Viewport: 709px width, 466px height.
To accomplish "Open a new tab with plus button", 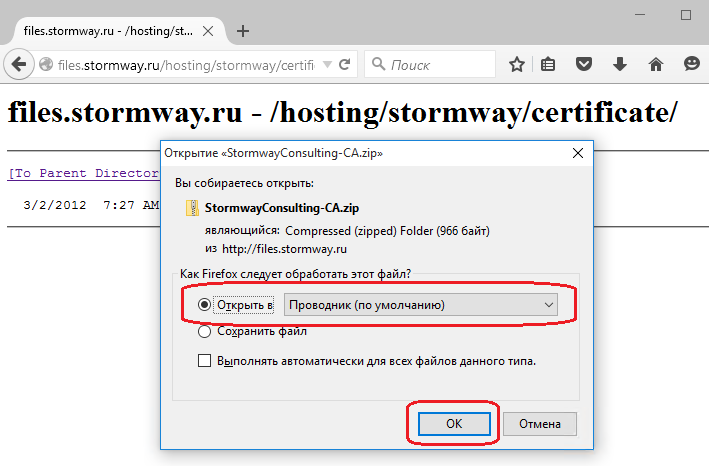I will [x=243, y=31].
